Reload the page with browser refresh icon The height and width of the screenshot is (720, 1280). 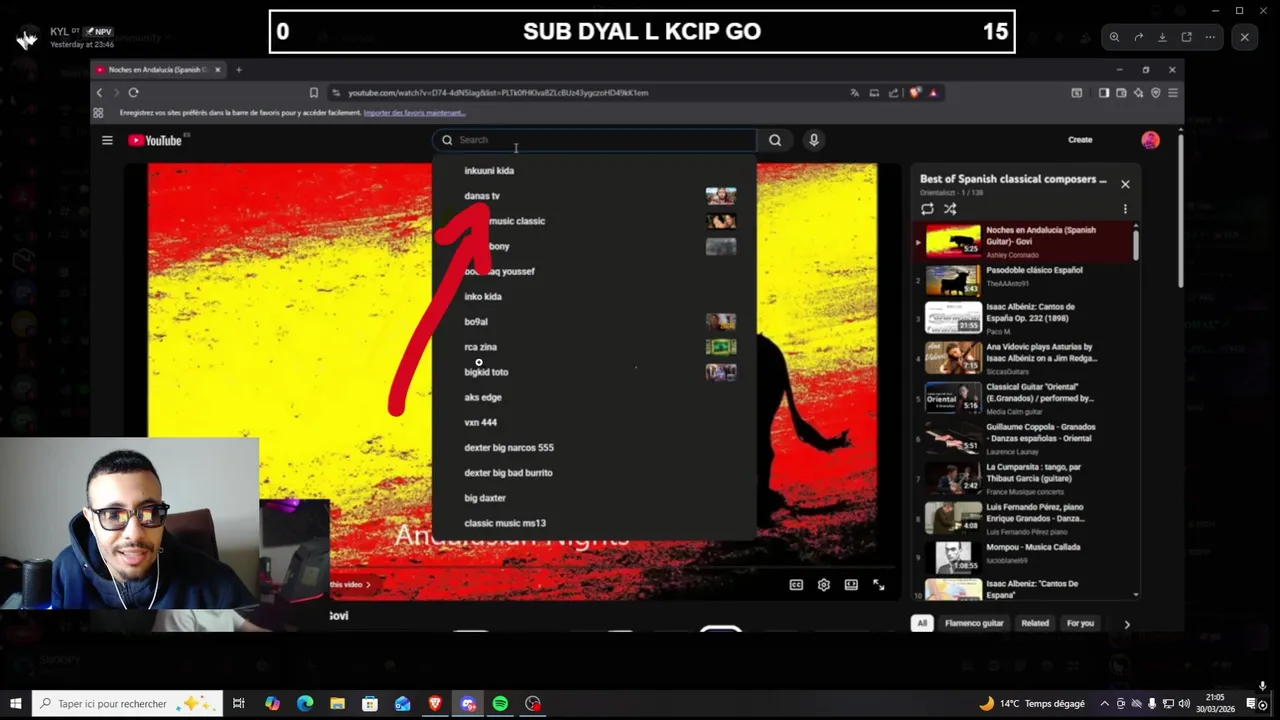[x=133, y=92]
